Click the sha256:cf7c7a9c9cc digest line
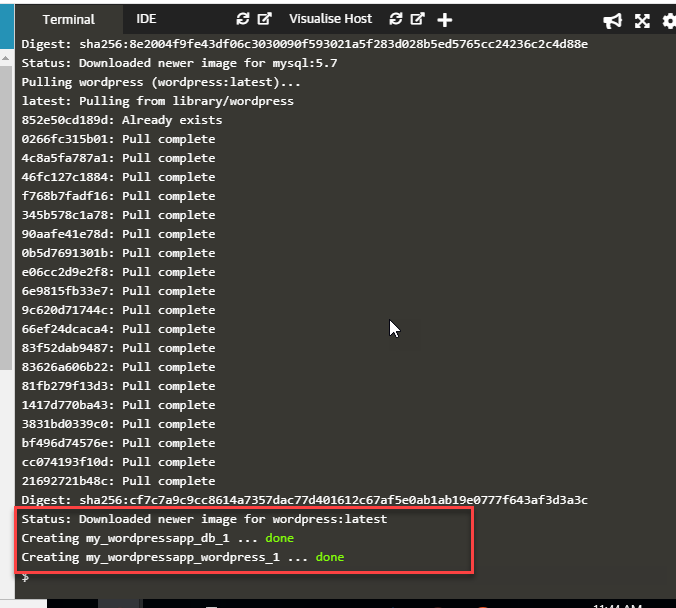This screenshot has height=608, width=676. pos(304,499)
